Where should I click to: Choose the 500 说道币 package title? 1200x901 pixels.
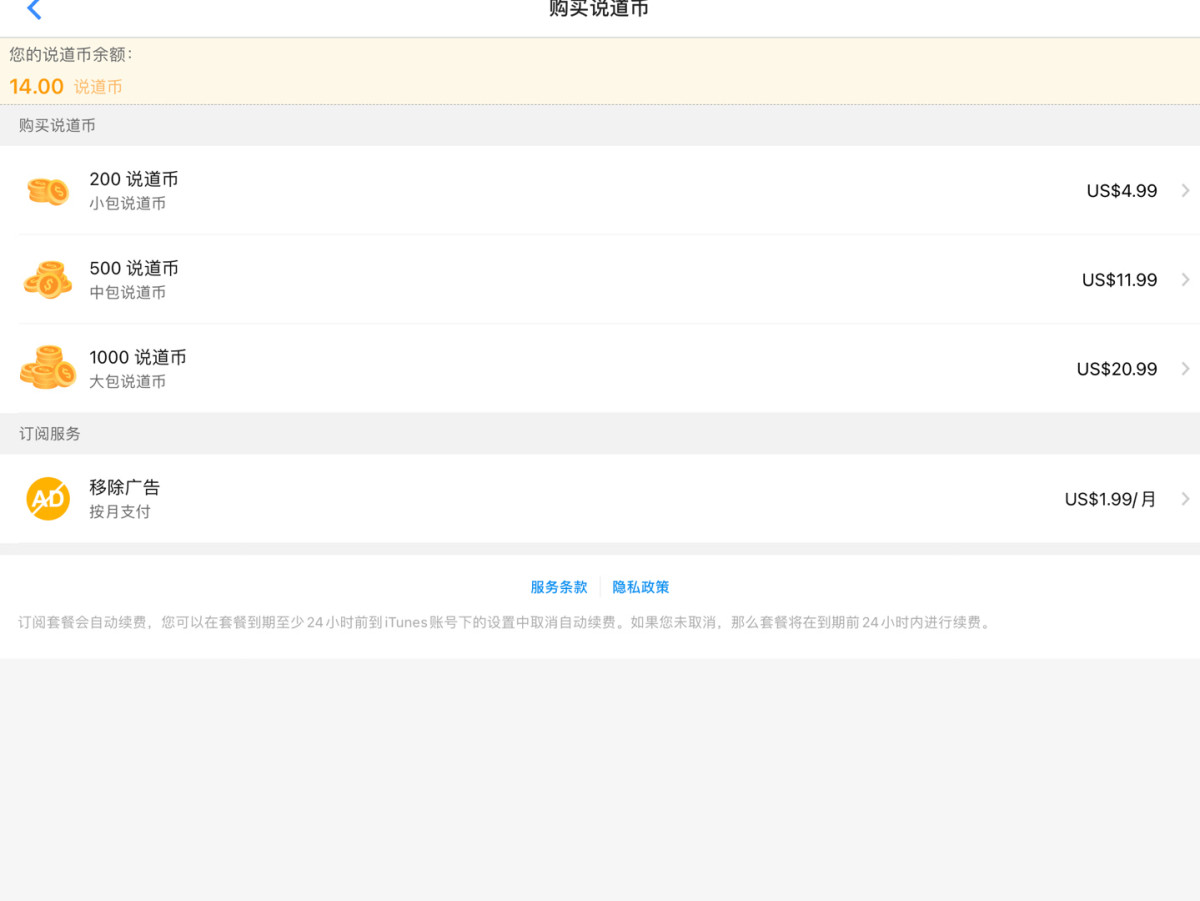(134, 268)
